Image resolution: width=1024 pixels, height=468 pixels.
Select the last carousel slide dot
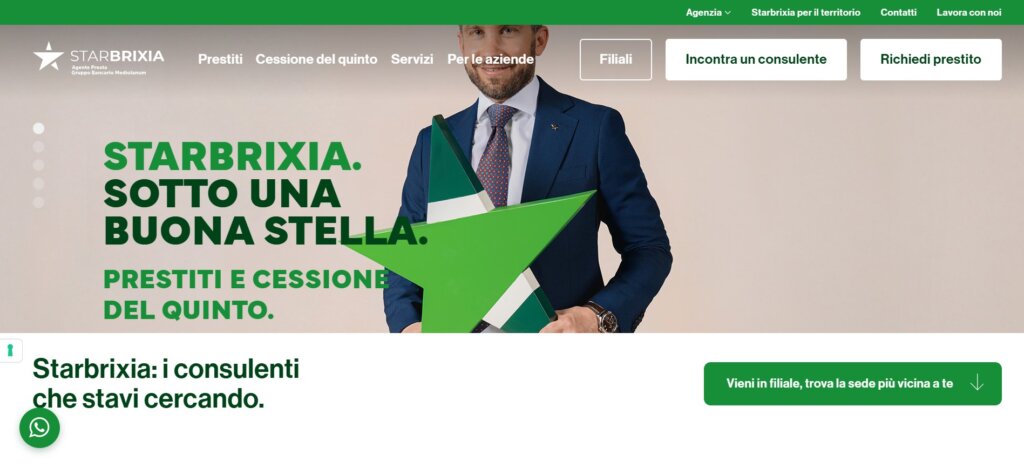pyautogui.click(x=39, y=202)
